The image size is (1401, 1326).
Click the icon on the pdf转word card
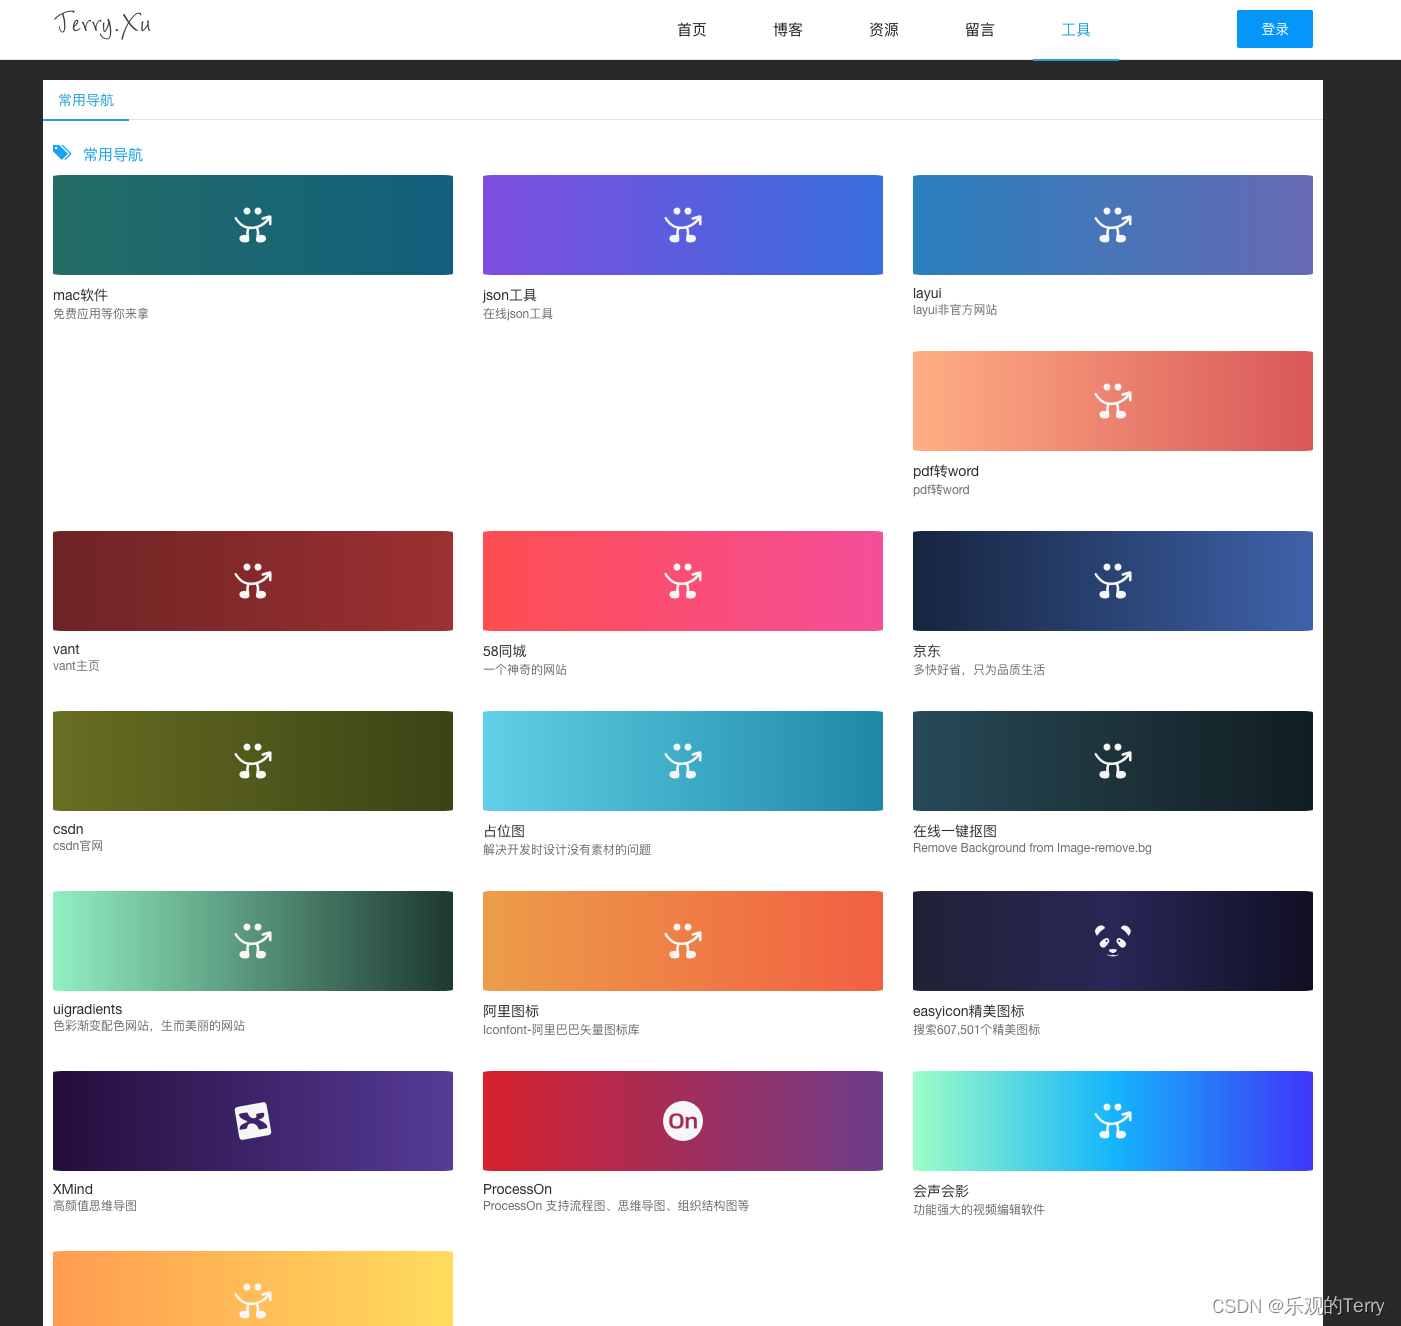[x=1113, y=401]
